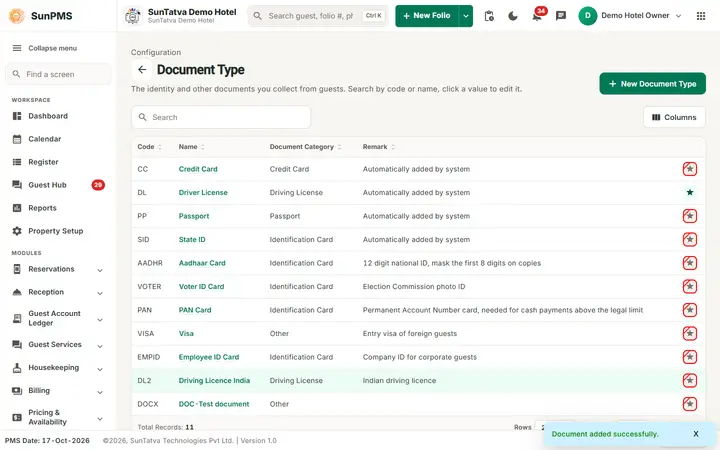
Task: Set Driving Licence India star as default
Action: [690, 380]
